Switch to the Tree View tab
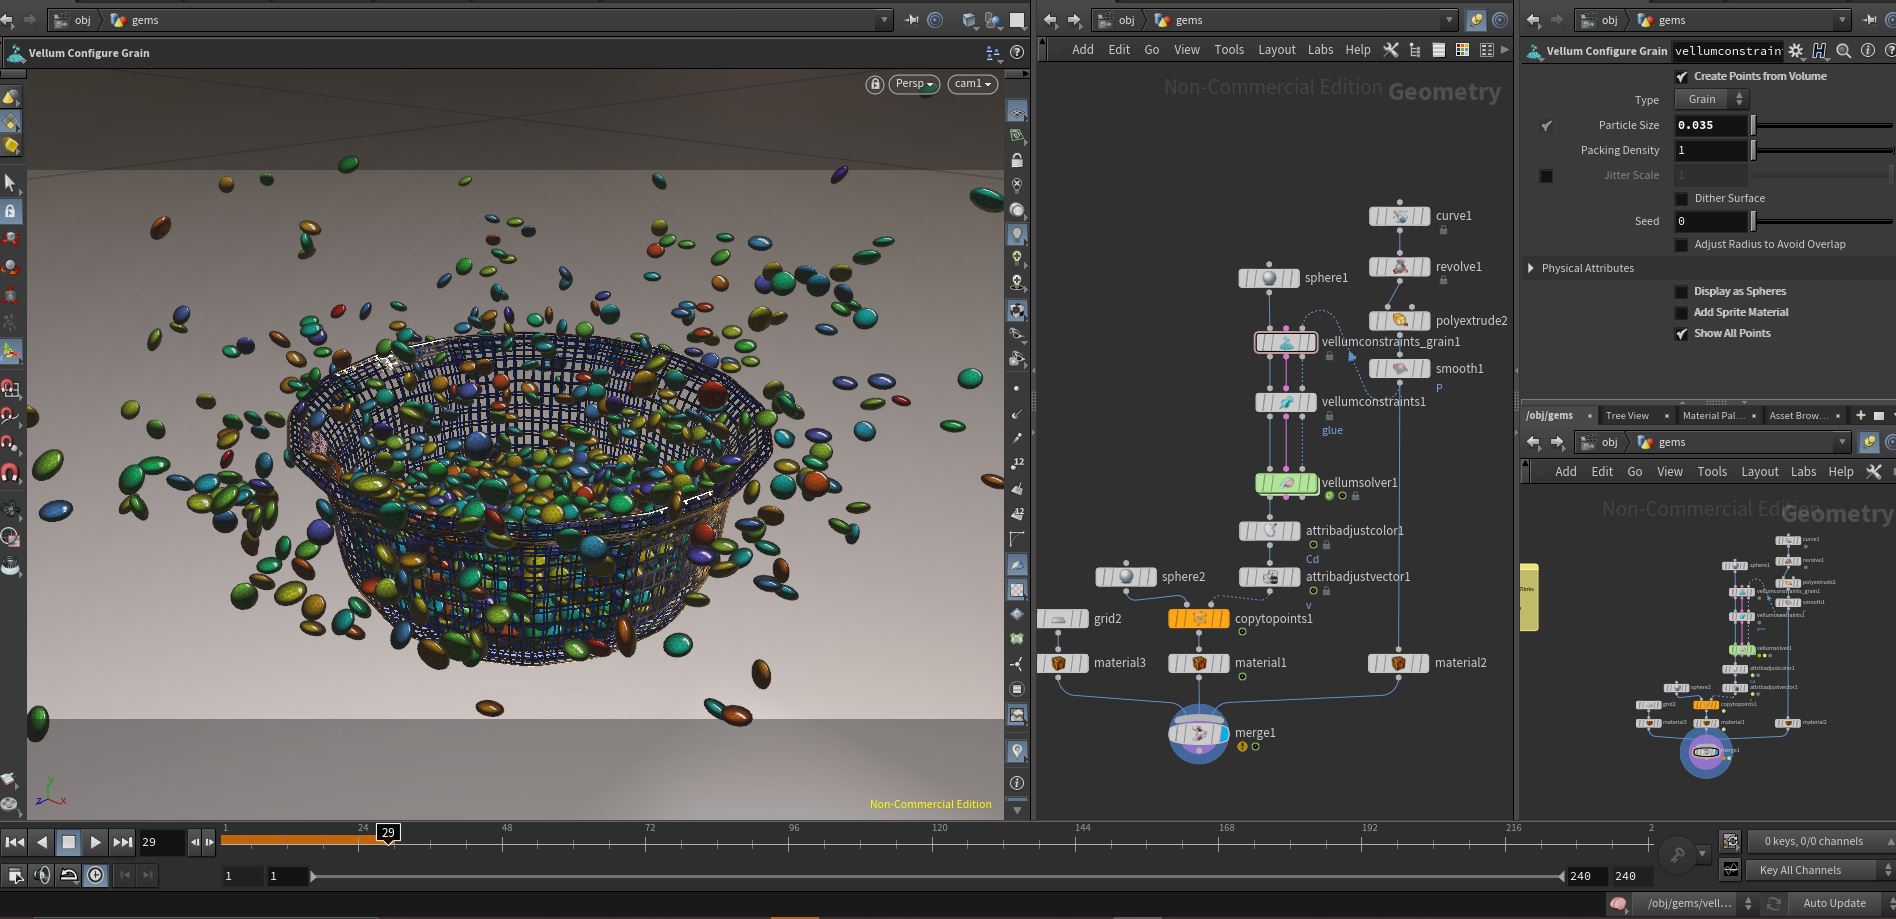This screenshot has height=919, width=1896. [x=1627, y=416]
